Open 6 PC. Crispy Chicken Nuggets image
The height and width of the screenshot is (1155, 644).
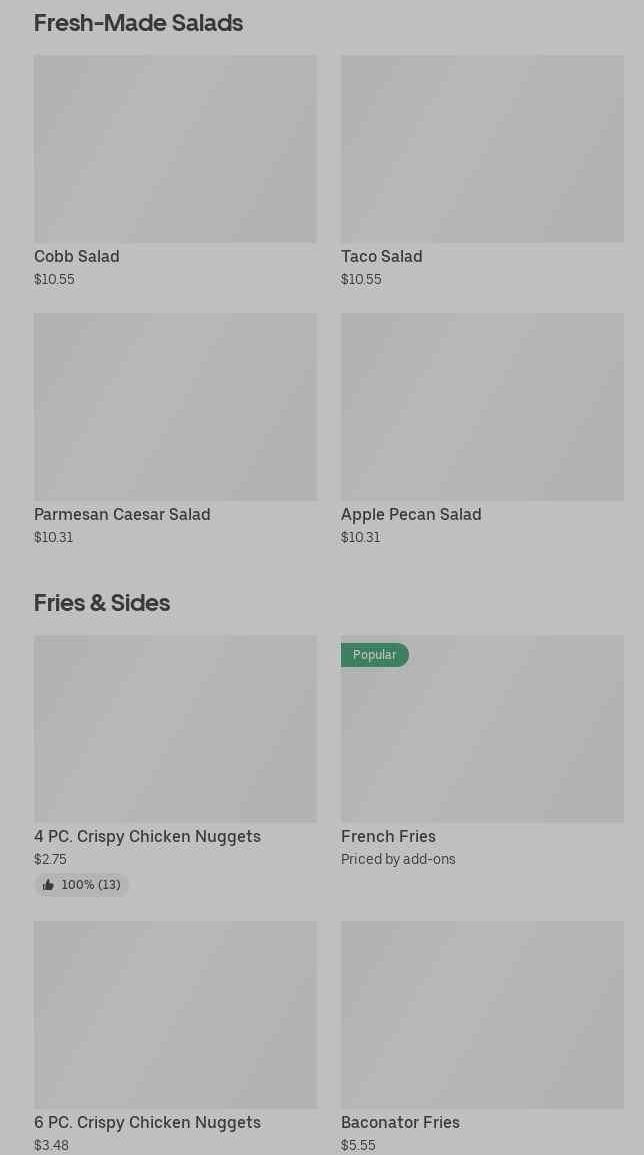(175, 1014)
